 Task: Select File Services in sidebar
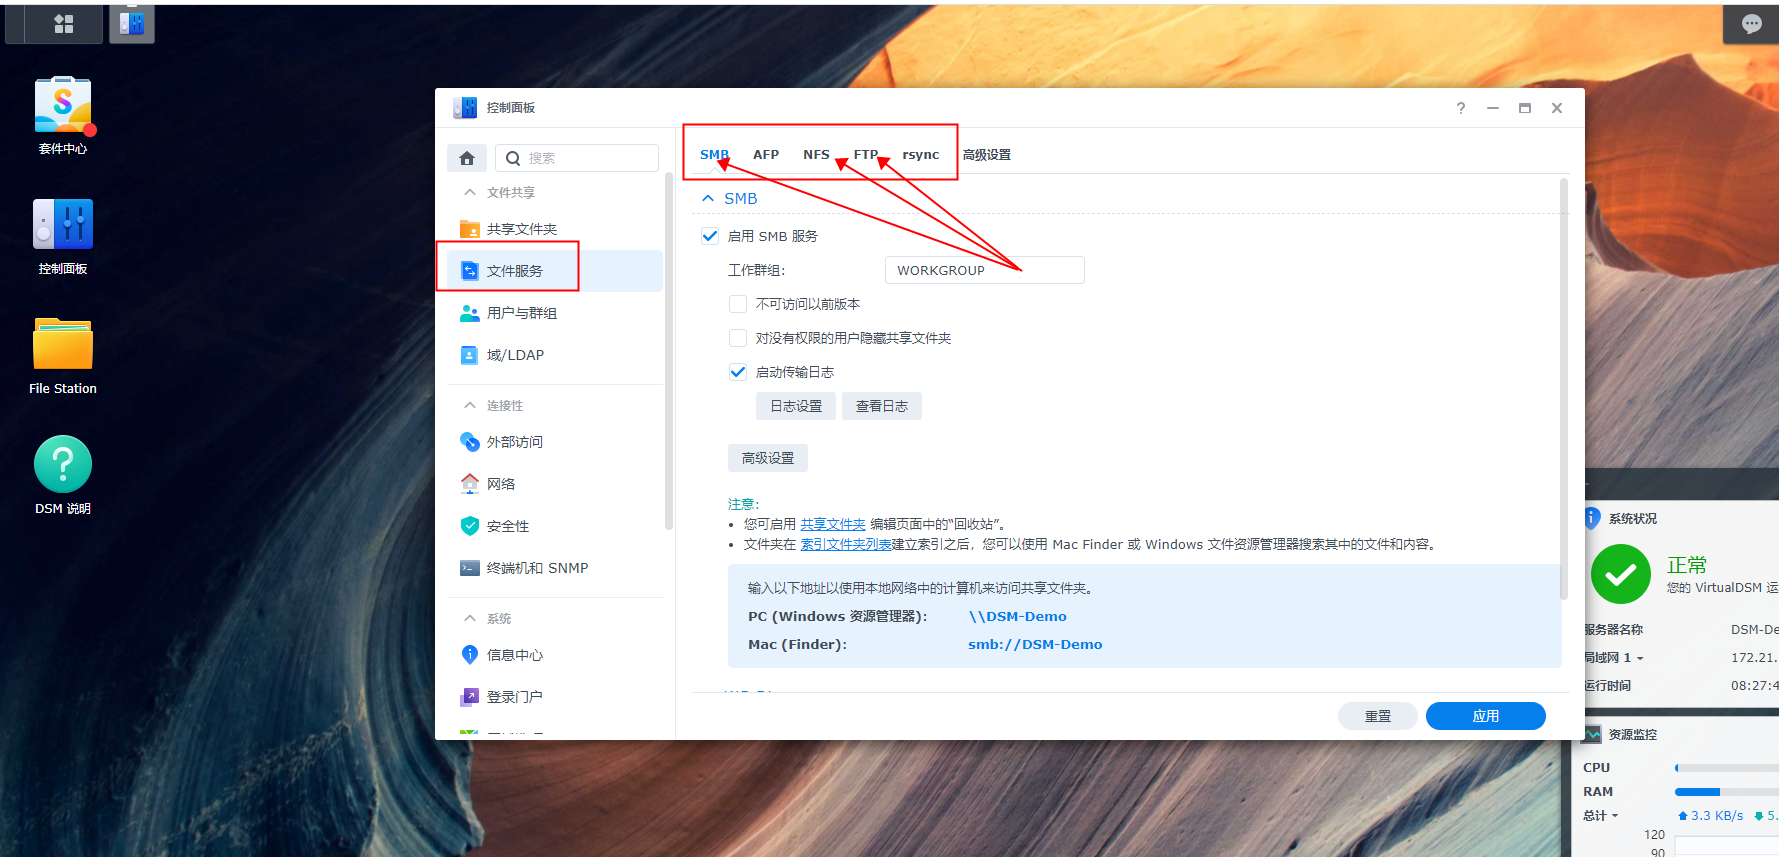coord(554,271)
